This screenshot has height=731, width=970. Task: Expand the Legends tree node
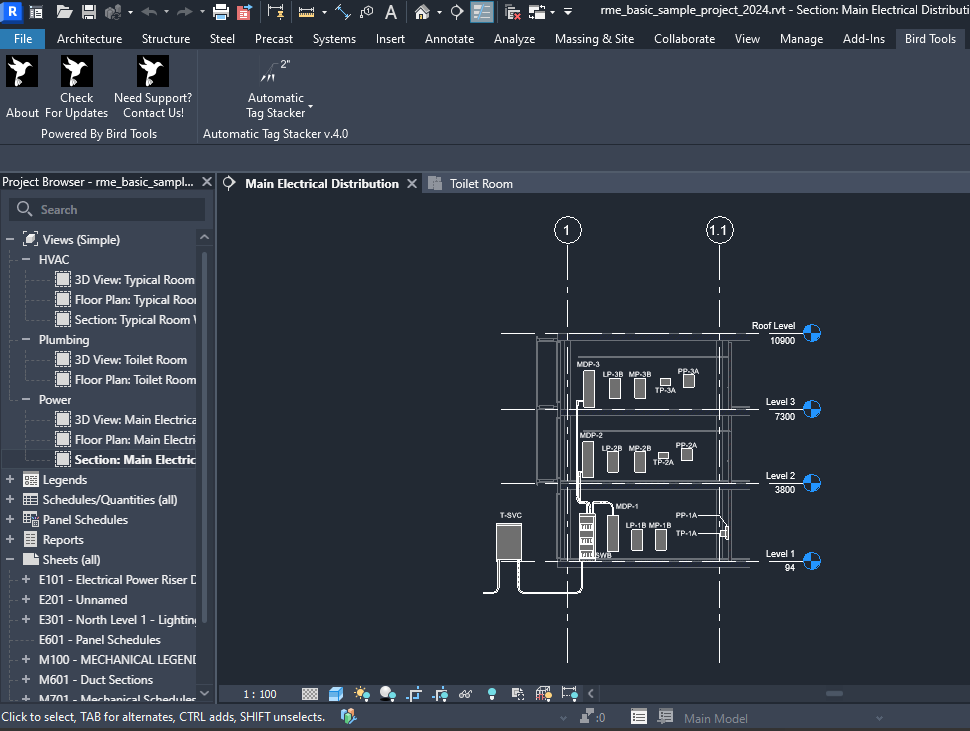10,480
